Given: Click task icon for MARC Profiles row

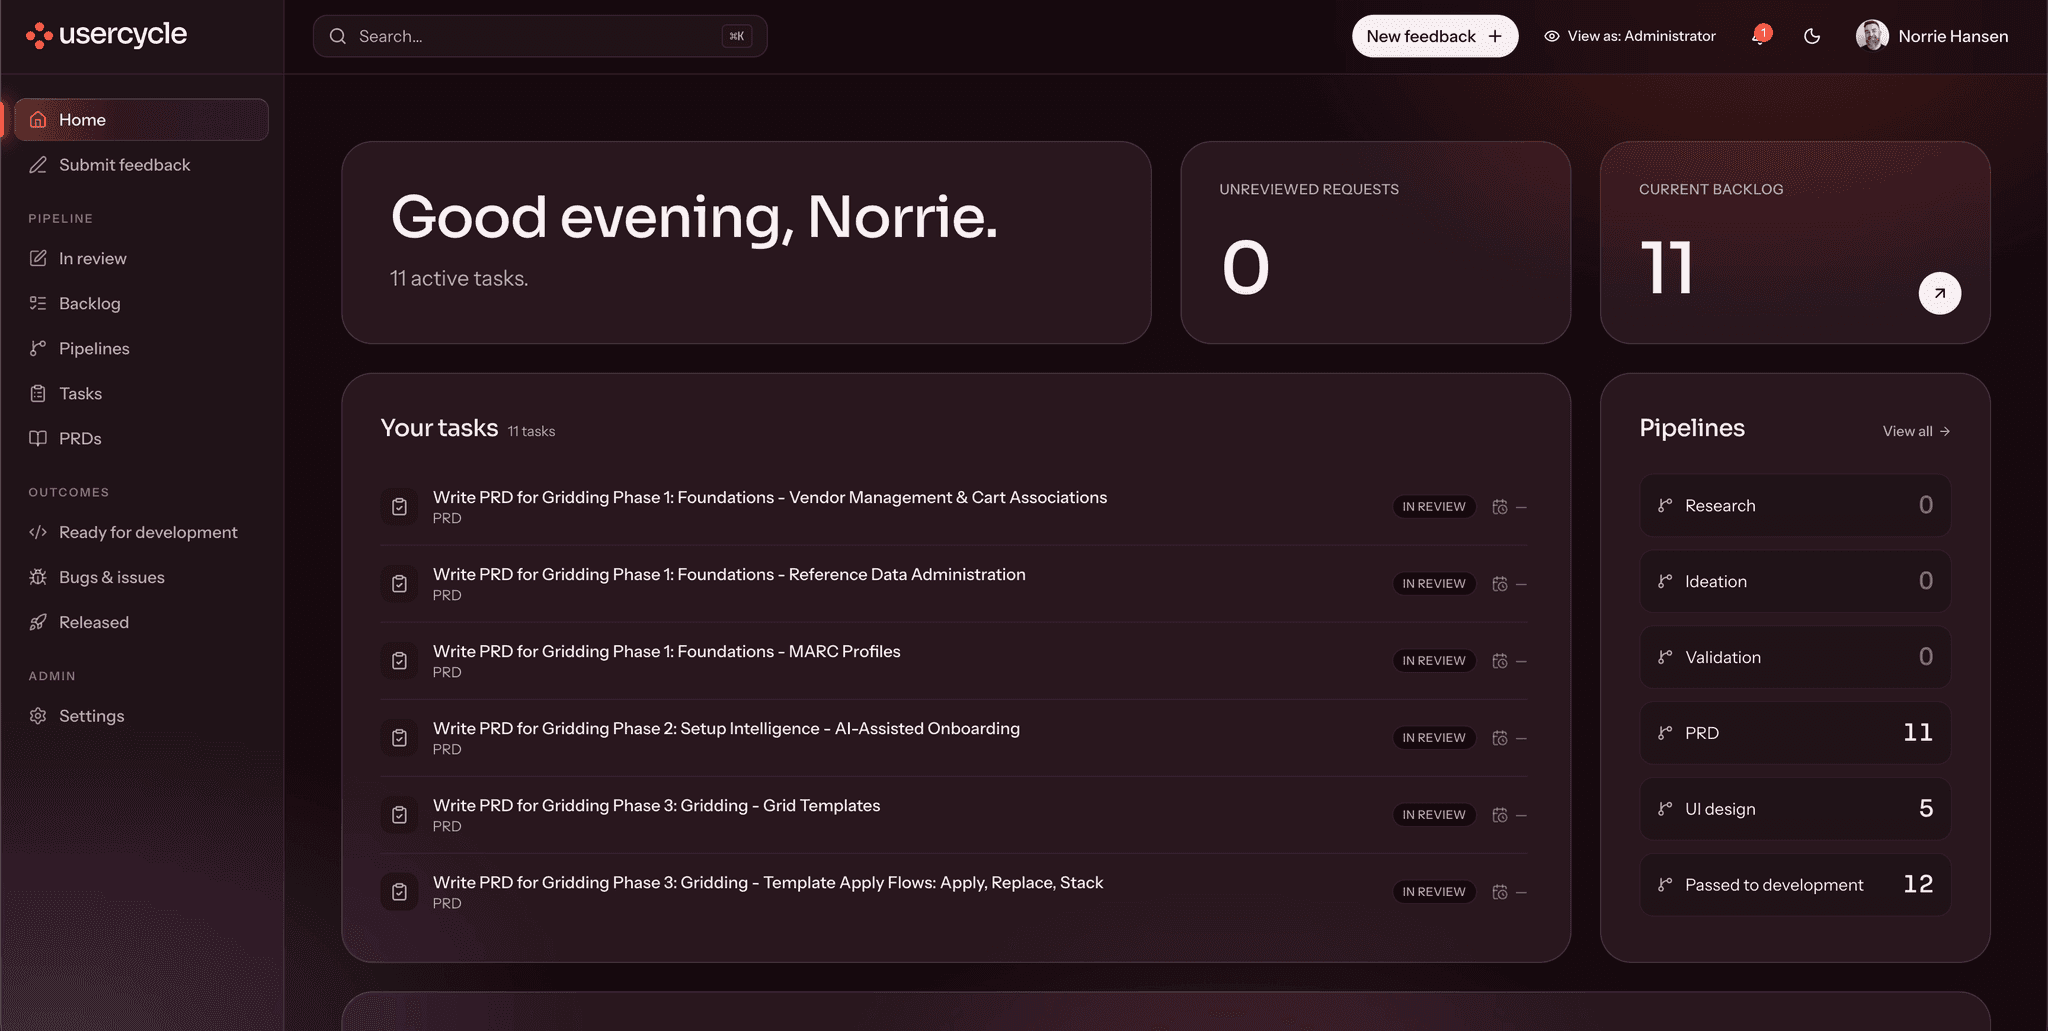Looking at the screenshot, I should [399, 661].
